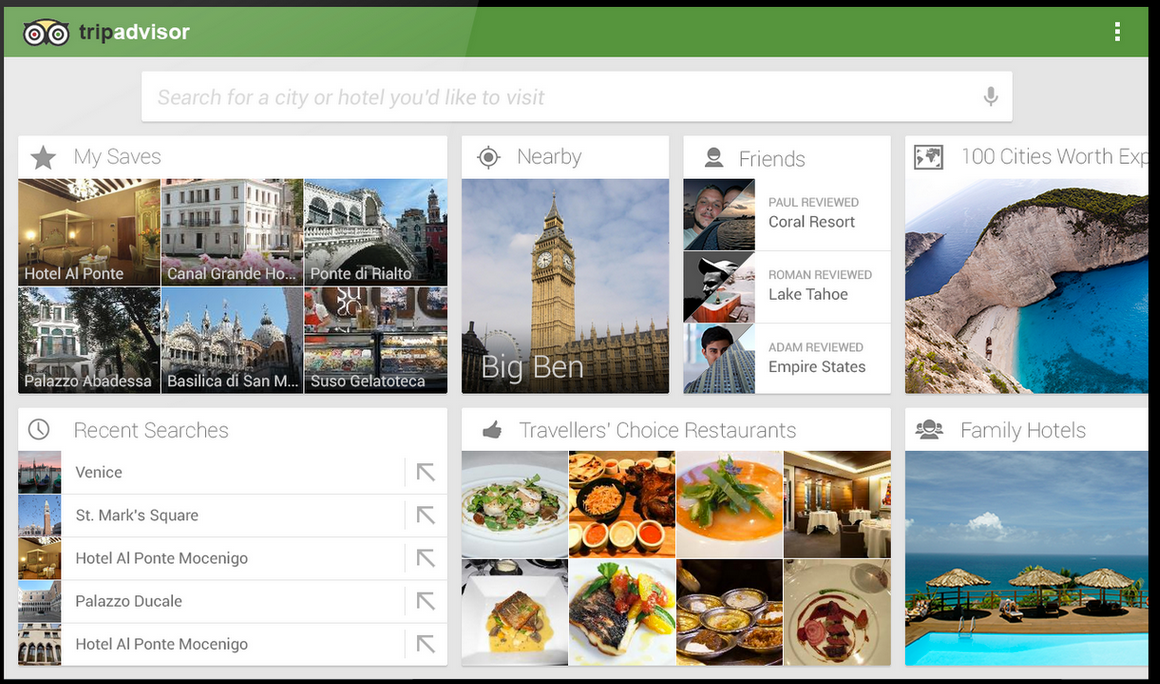Click the Family Hotels group icon

pyautogui.click(x=929, y=430)
